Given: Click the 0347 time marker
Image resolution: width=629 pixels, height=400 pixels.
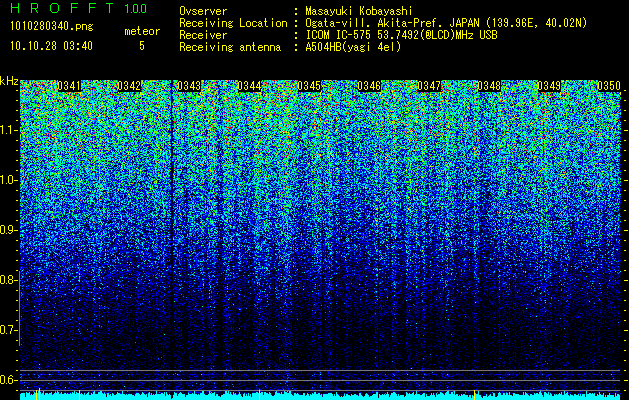Looking at the screenshot, I should (429, 86).
